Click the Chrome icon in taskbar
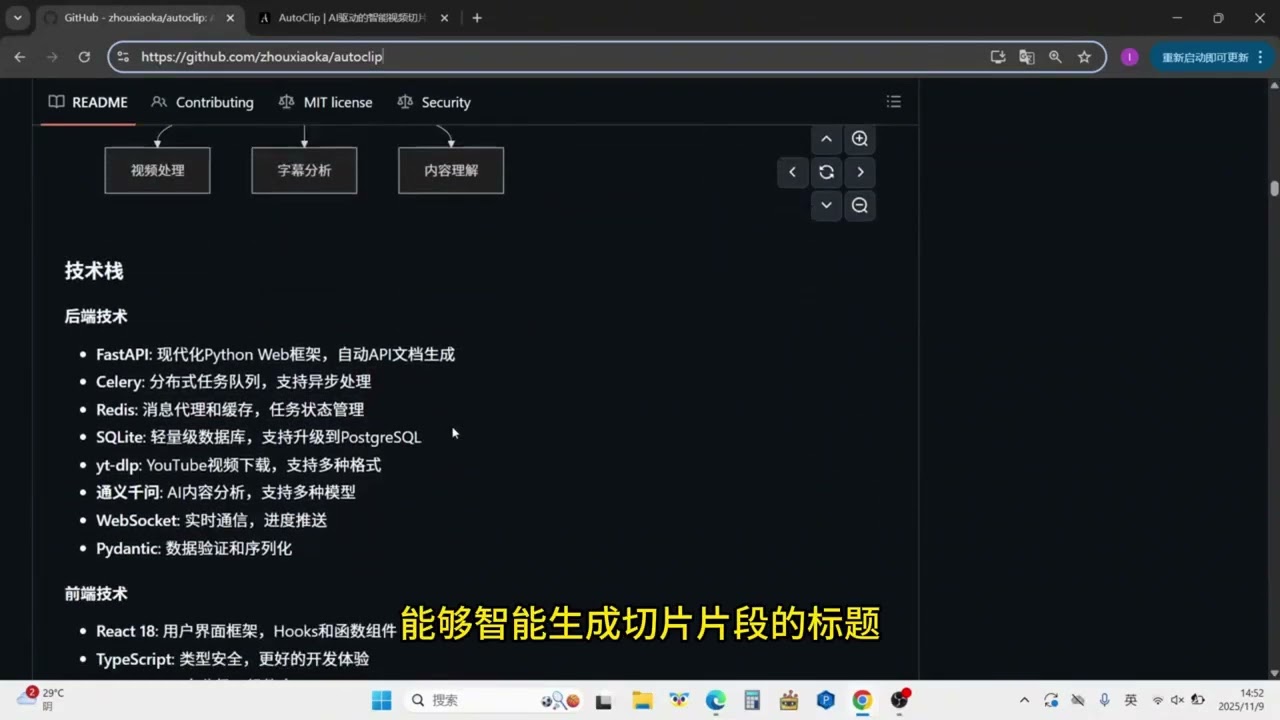The height and width of the screenshot is (720, 1280). (862, 701)
